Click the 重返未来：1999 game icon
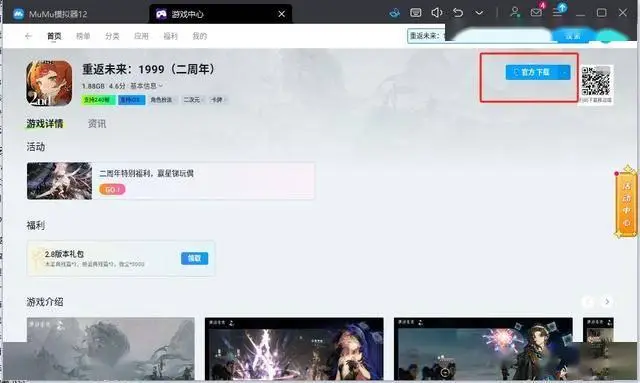640x383 pixels. tap(49, 83)
